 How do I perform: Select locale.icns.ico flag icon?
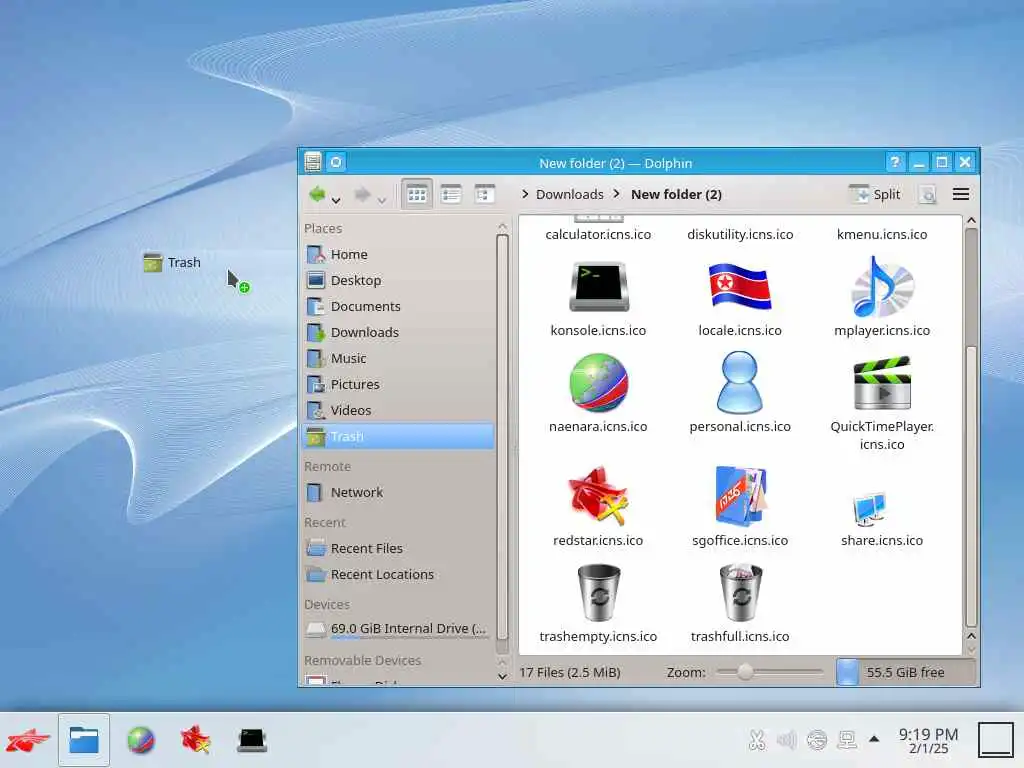740,286
